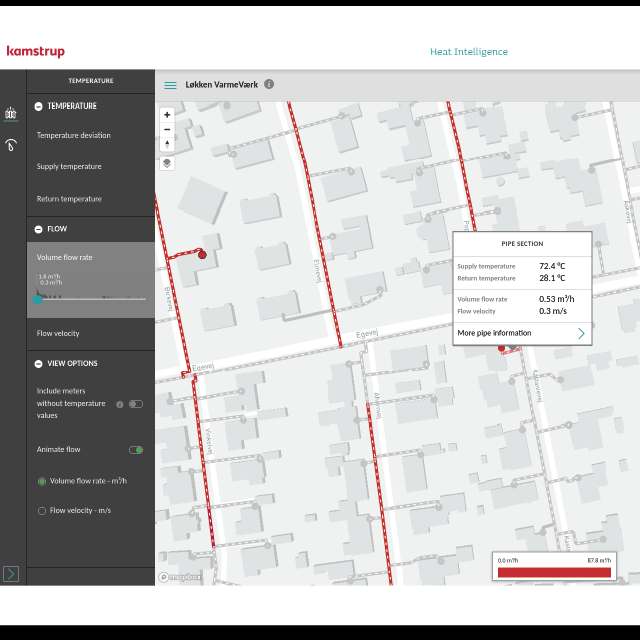Zoom out on the map
This screenshot has height=640, width=640.
click(167, 130)
